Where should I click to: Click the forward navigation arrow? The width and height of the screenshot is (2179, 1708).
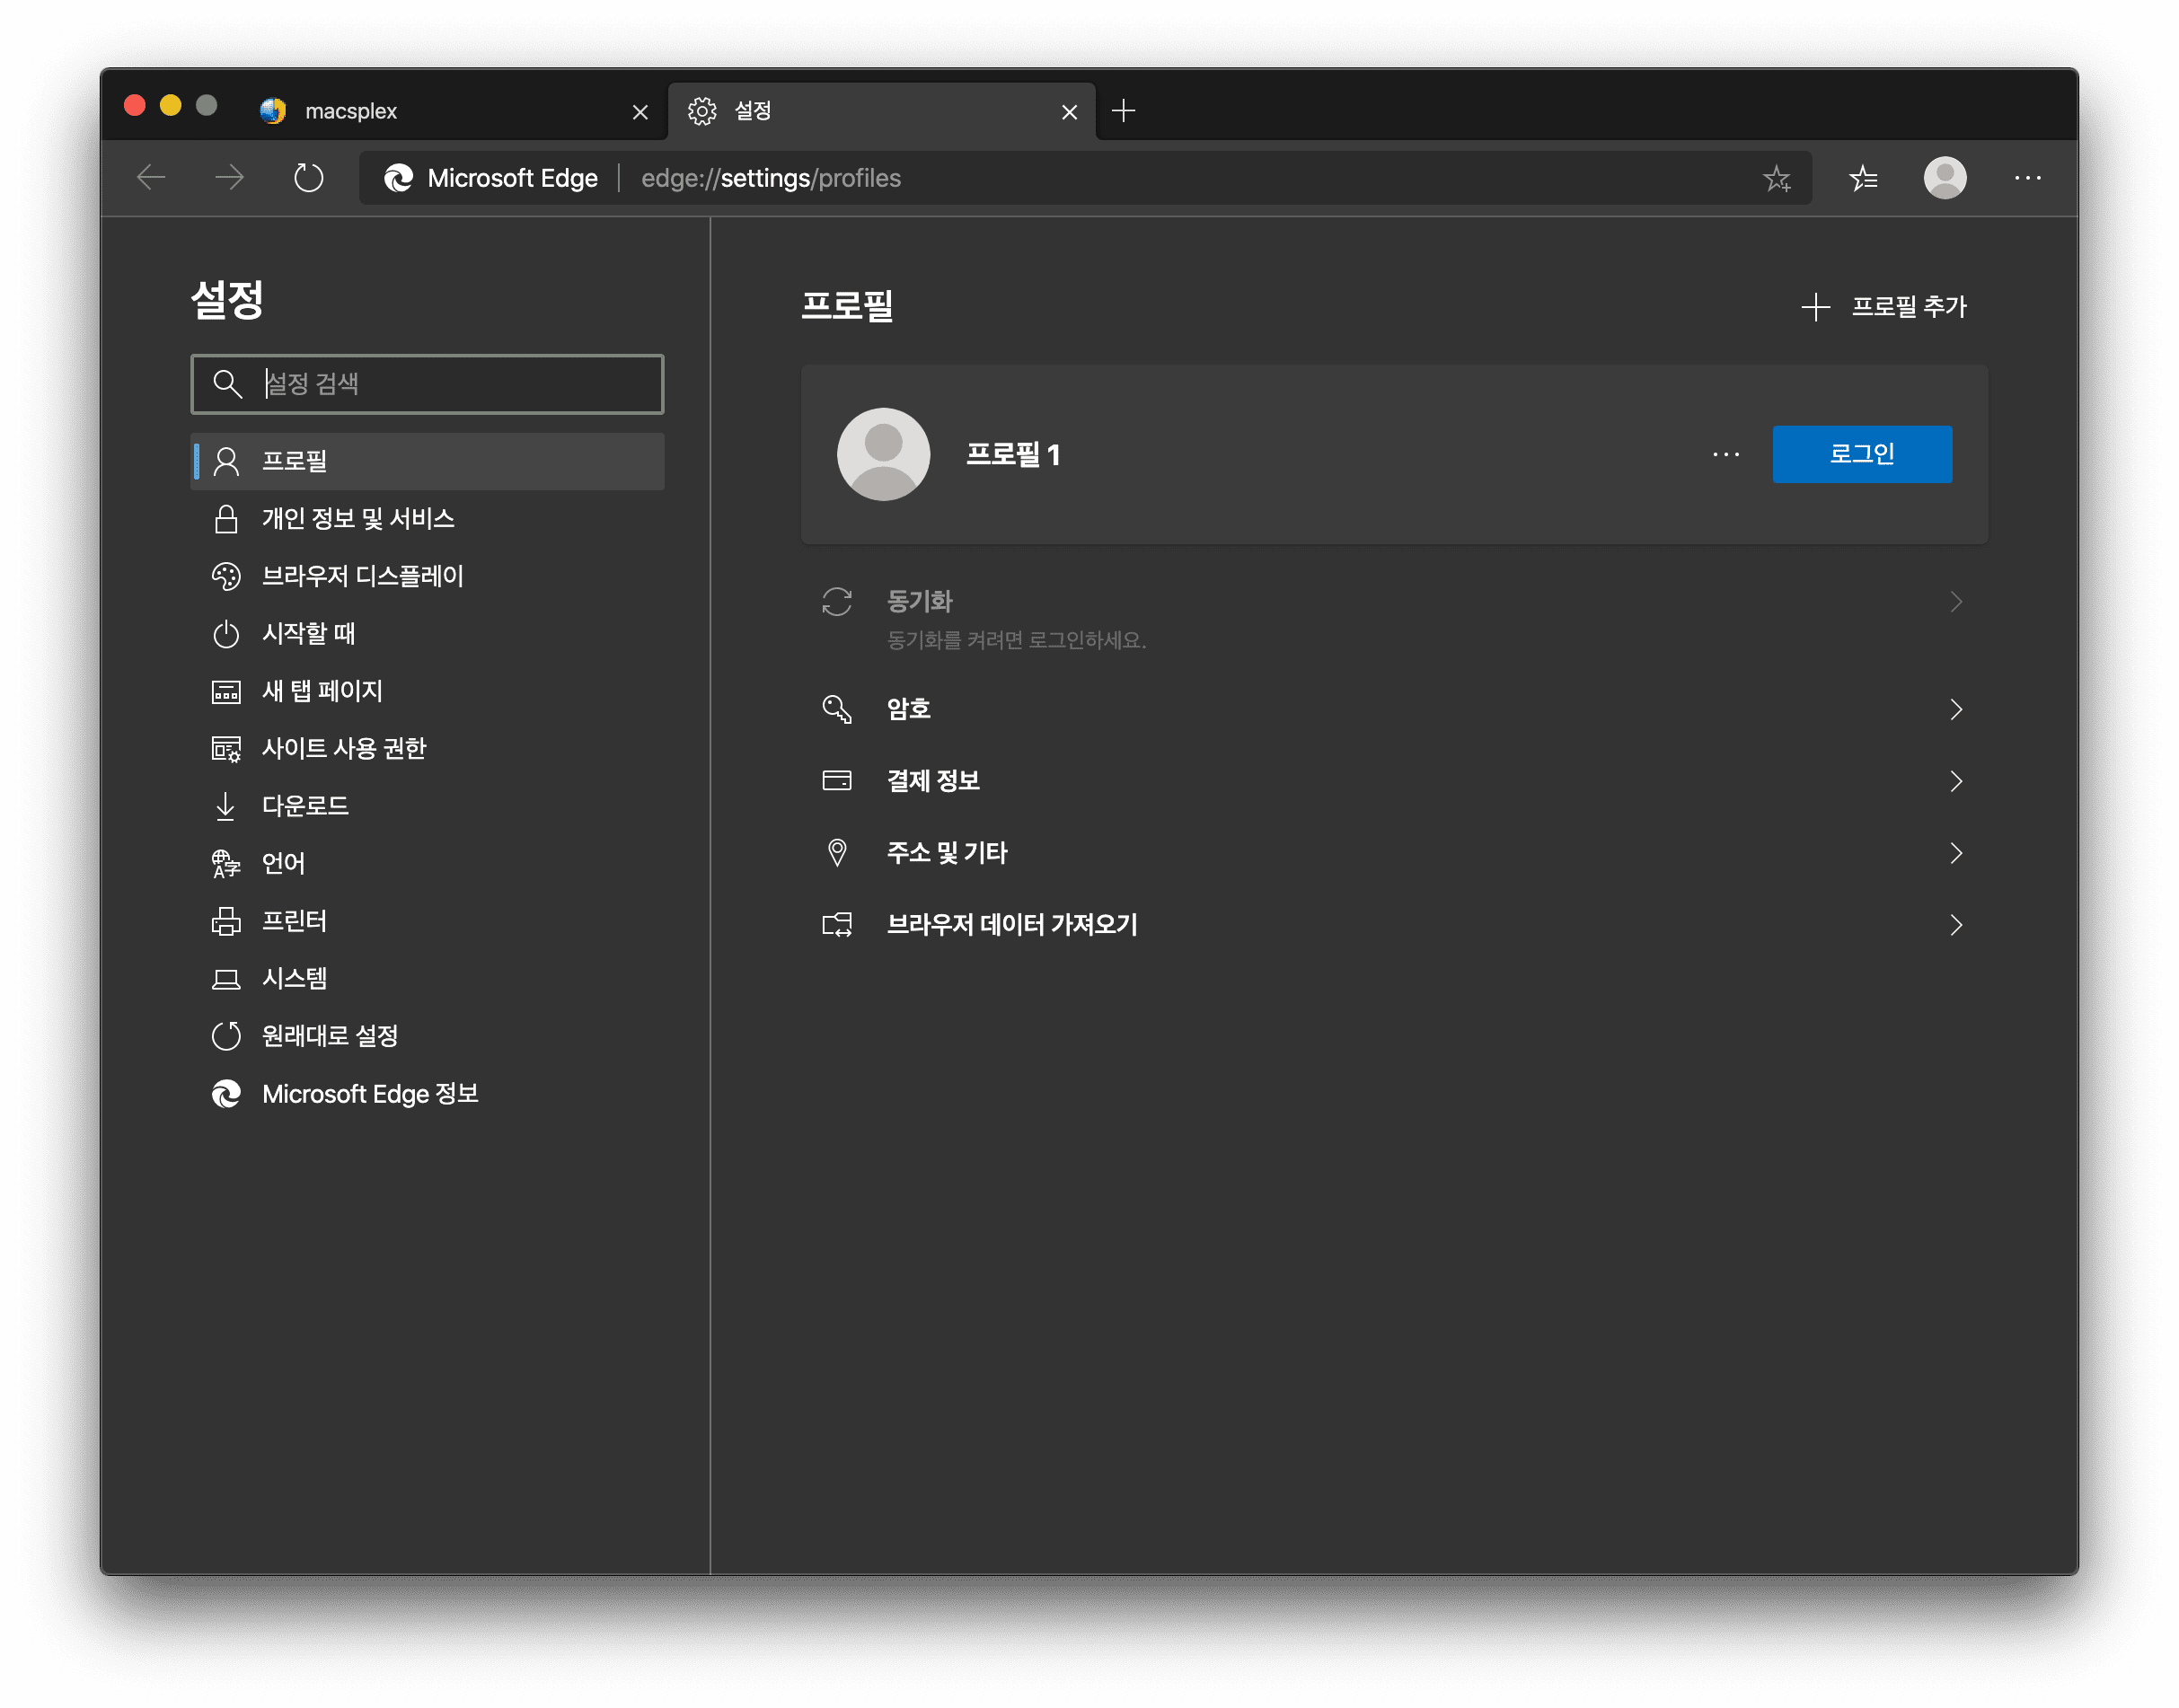[229, 178]
